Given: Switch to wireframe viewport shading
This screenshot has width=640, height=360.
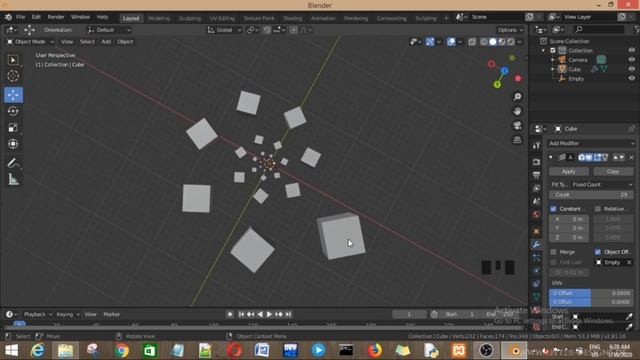Looking at the screenshot, I should (484, 42).
